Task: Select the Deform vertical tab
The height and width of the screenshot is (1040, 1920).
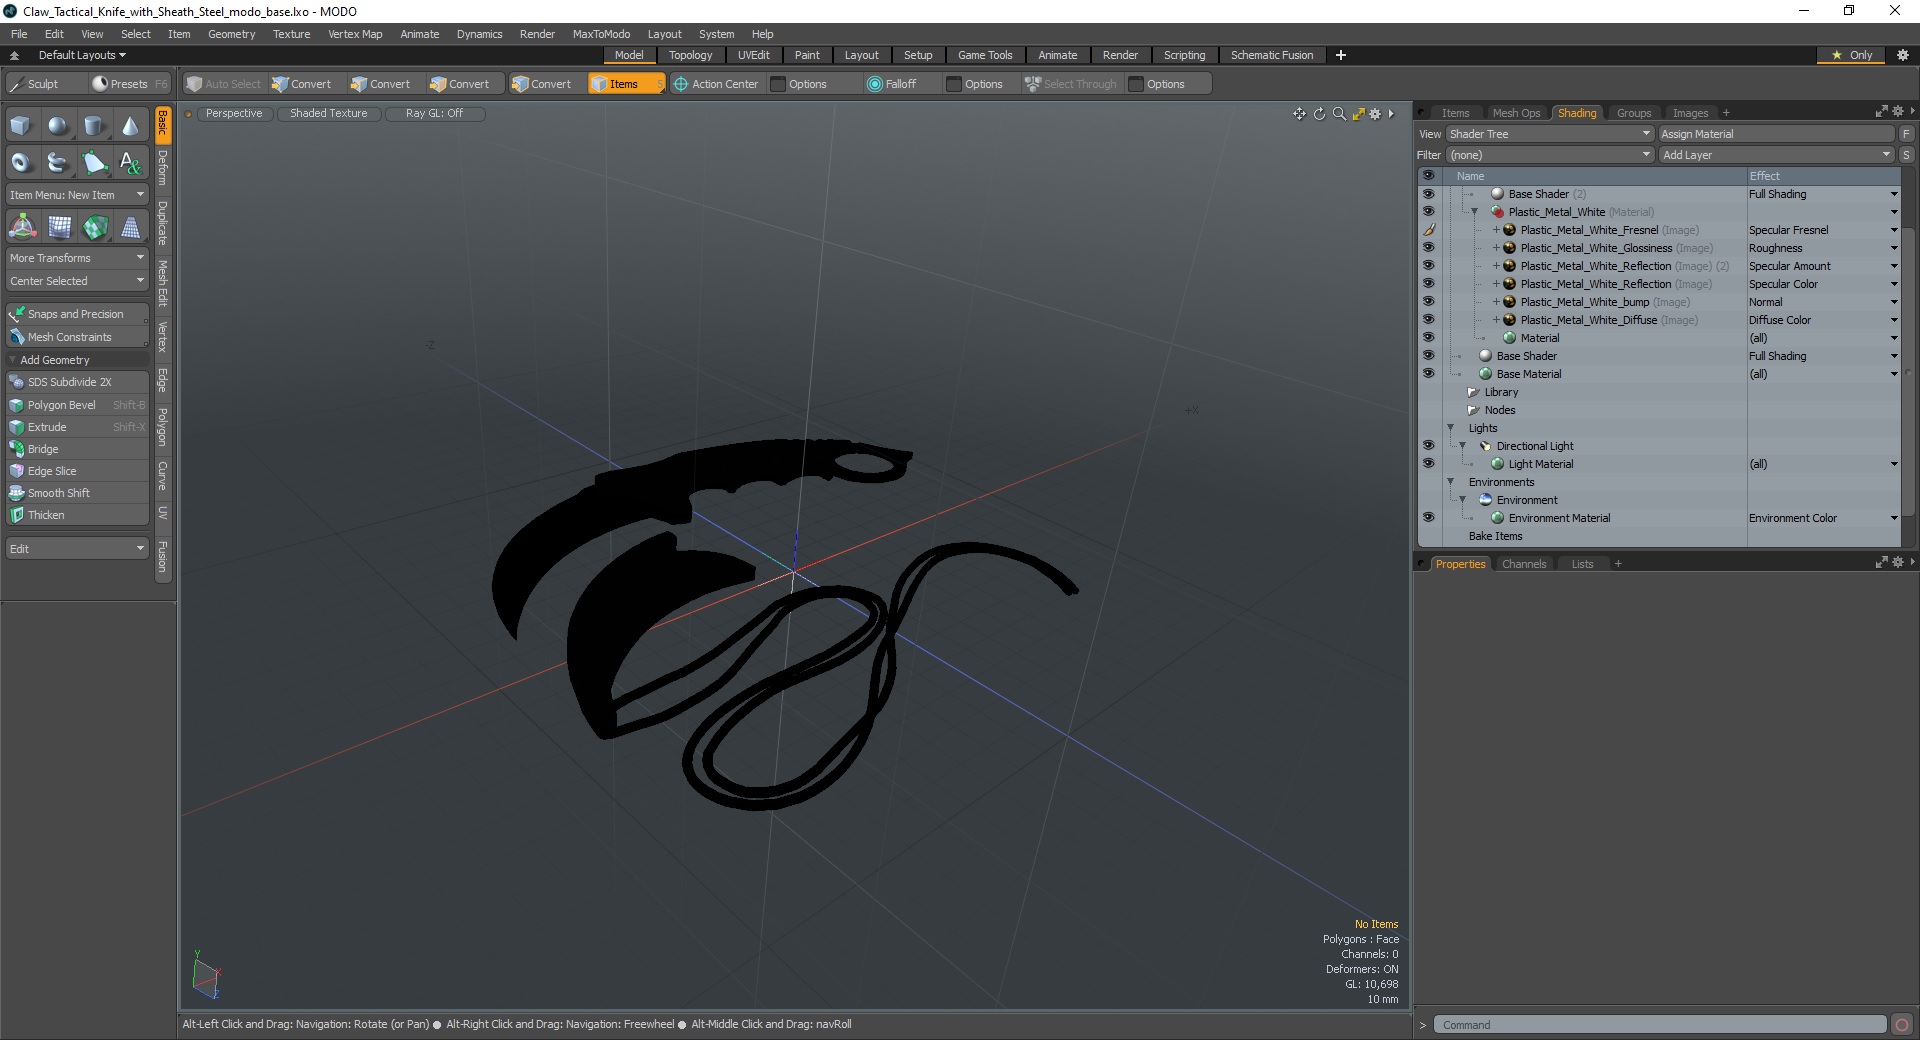Action: click(x=163, y=168)
